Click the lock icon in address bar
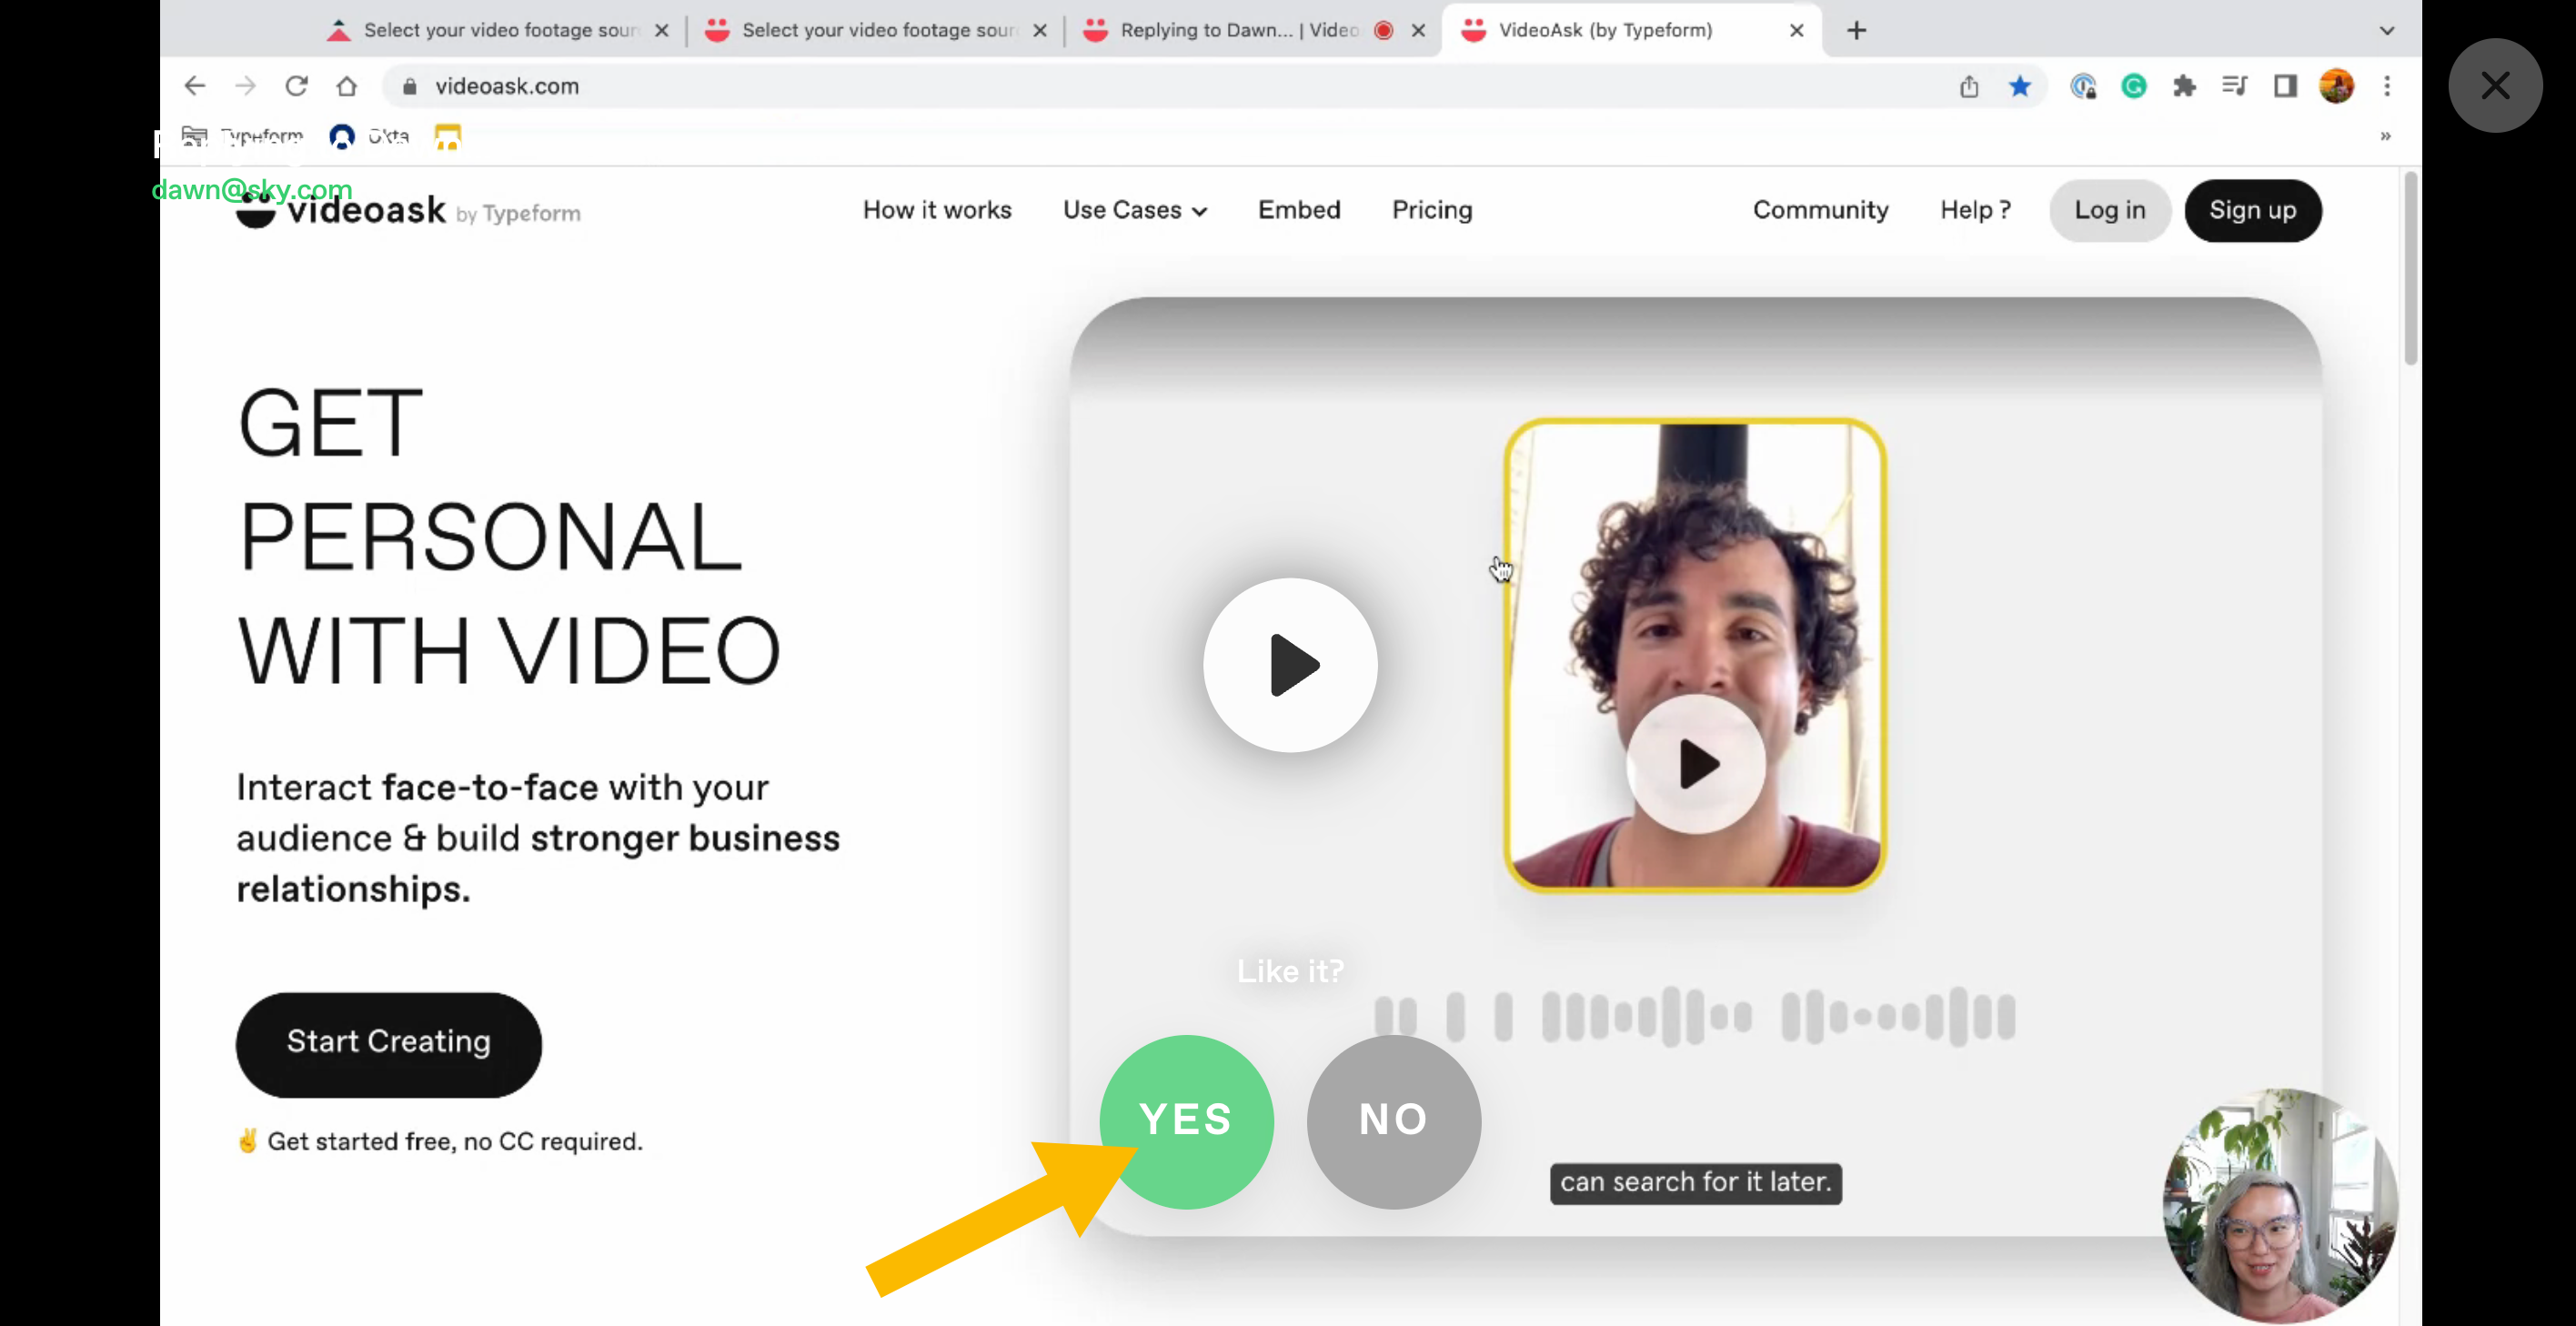2576x1326 pixels. pyautogui.click(x=409, y=87)
